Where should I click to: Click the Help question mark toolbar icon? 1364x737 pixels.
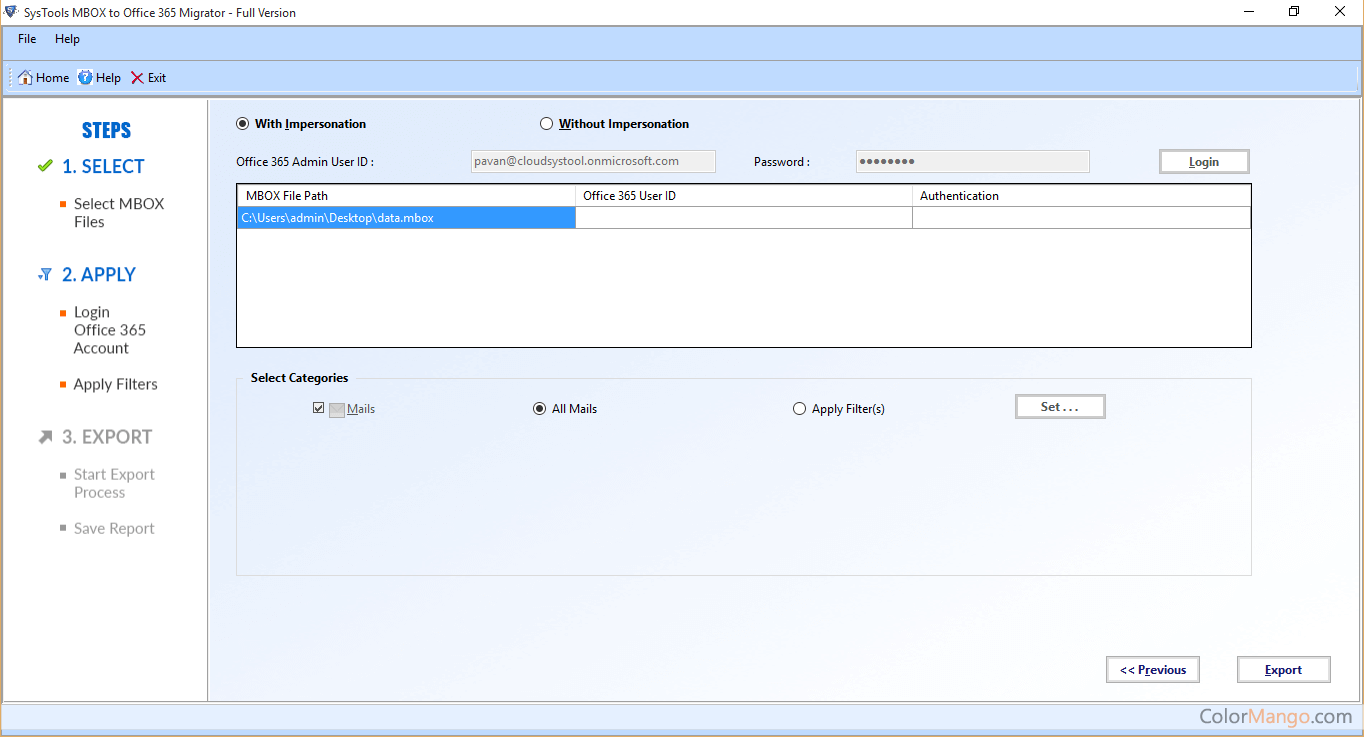click(x=86, y=78)
